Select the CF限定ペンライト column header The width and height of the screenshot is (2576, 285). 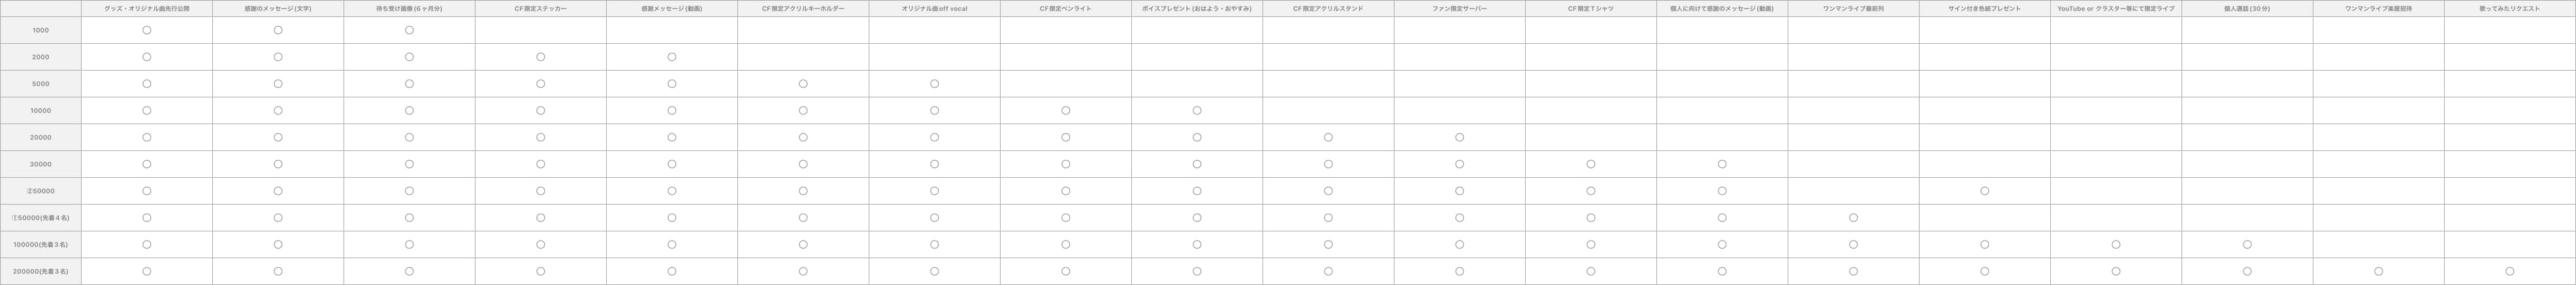coord(1065,8)
